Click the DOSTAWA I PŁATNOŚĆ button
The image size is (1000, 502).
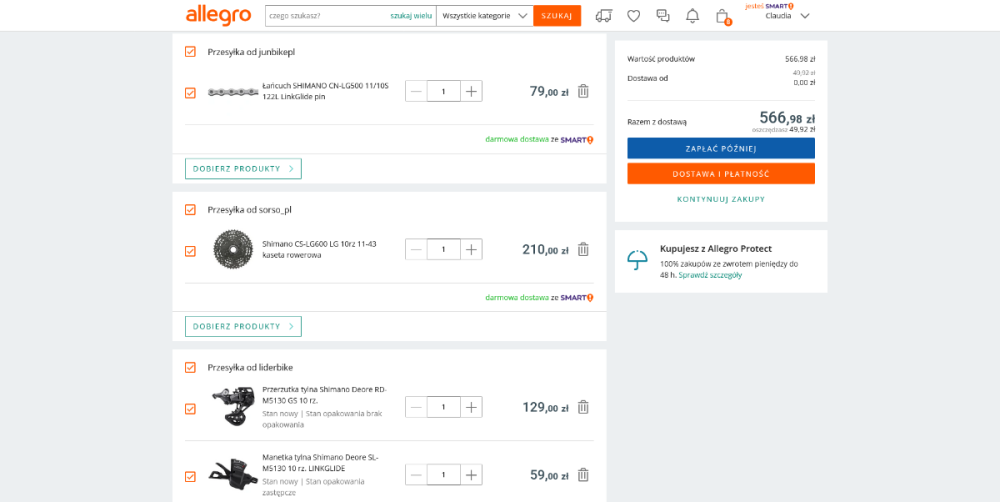[721, 173]
